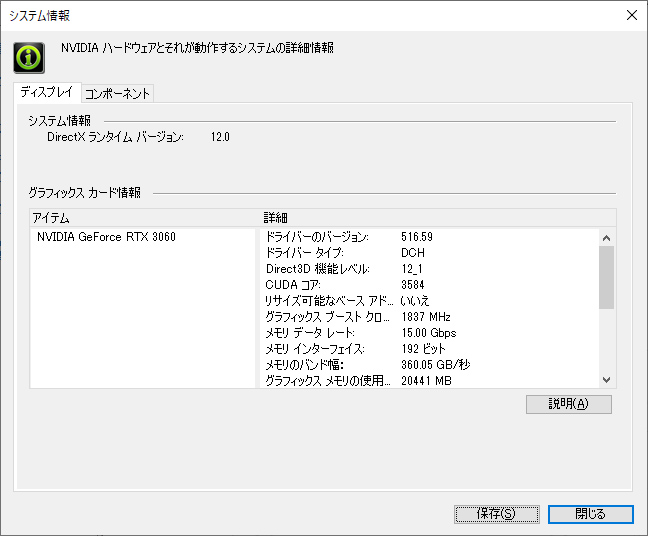Select the メモリ インターフェイス row label
This screenshot has width=648, height=536.
(314, 349)
